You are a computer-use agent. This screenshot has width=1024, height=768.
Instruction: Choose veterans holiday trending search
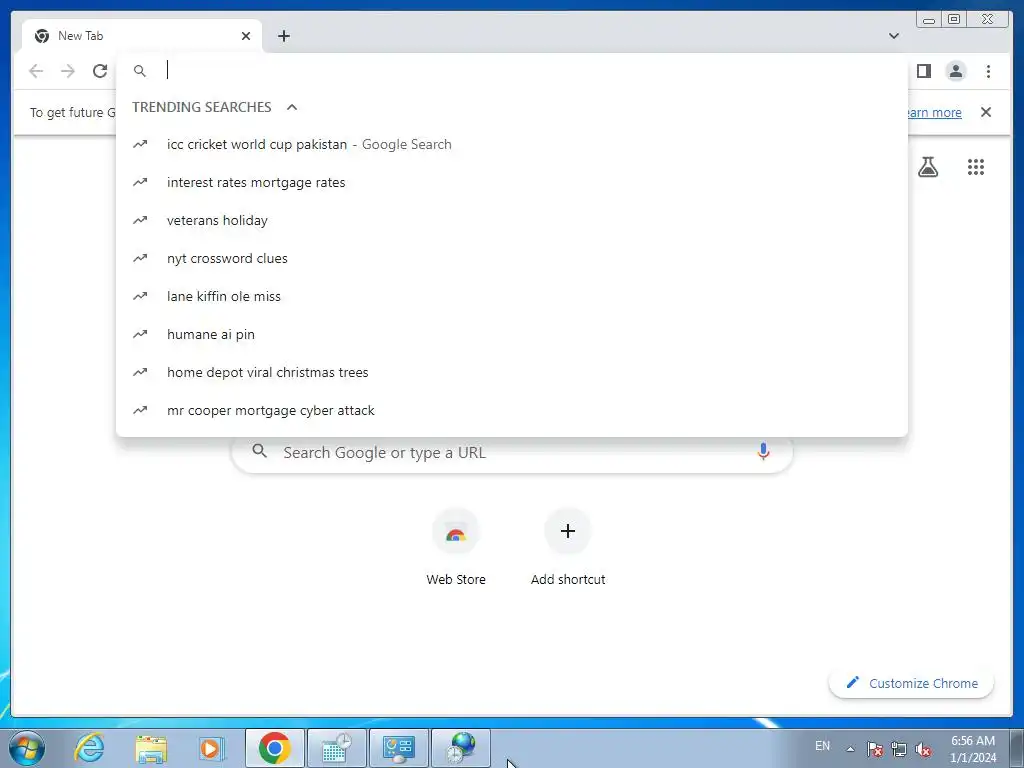[511, 220]
